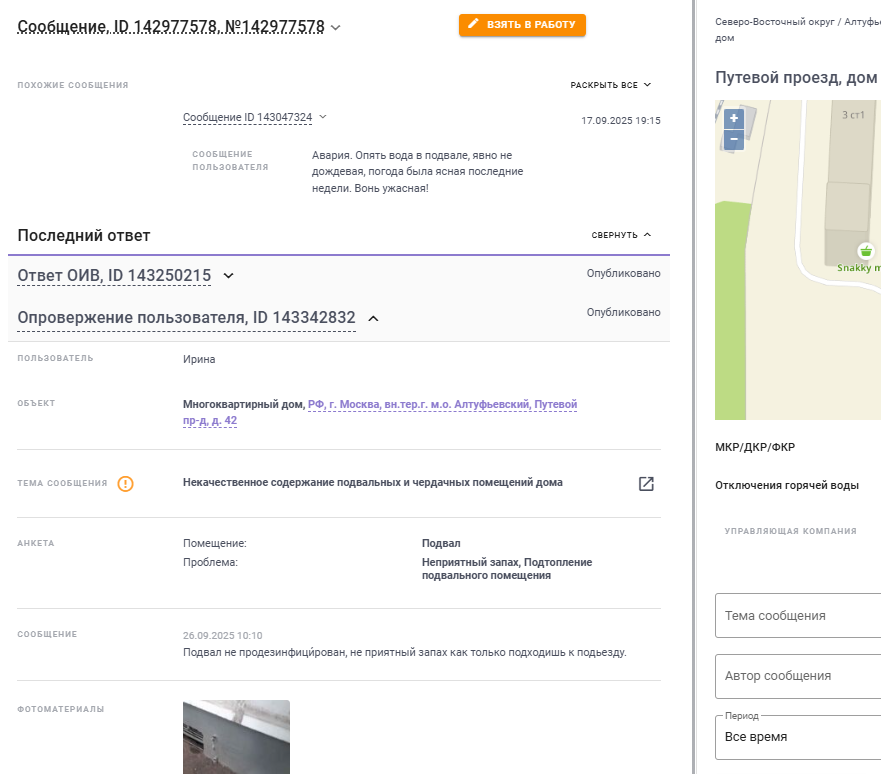
Task: Collapse Опровержение пользователя ID 143342832
Action: [373, 318]
